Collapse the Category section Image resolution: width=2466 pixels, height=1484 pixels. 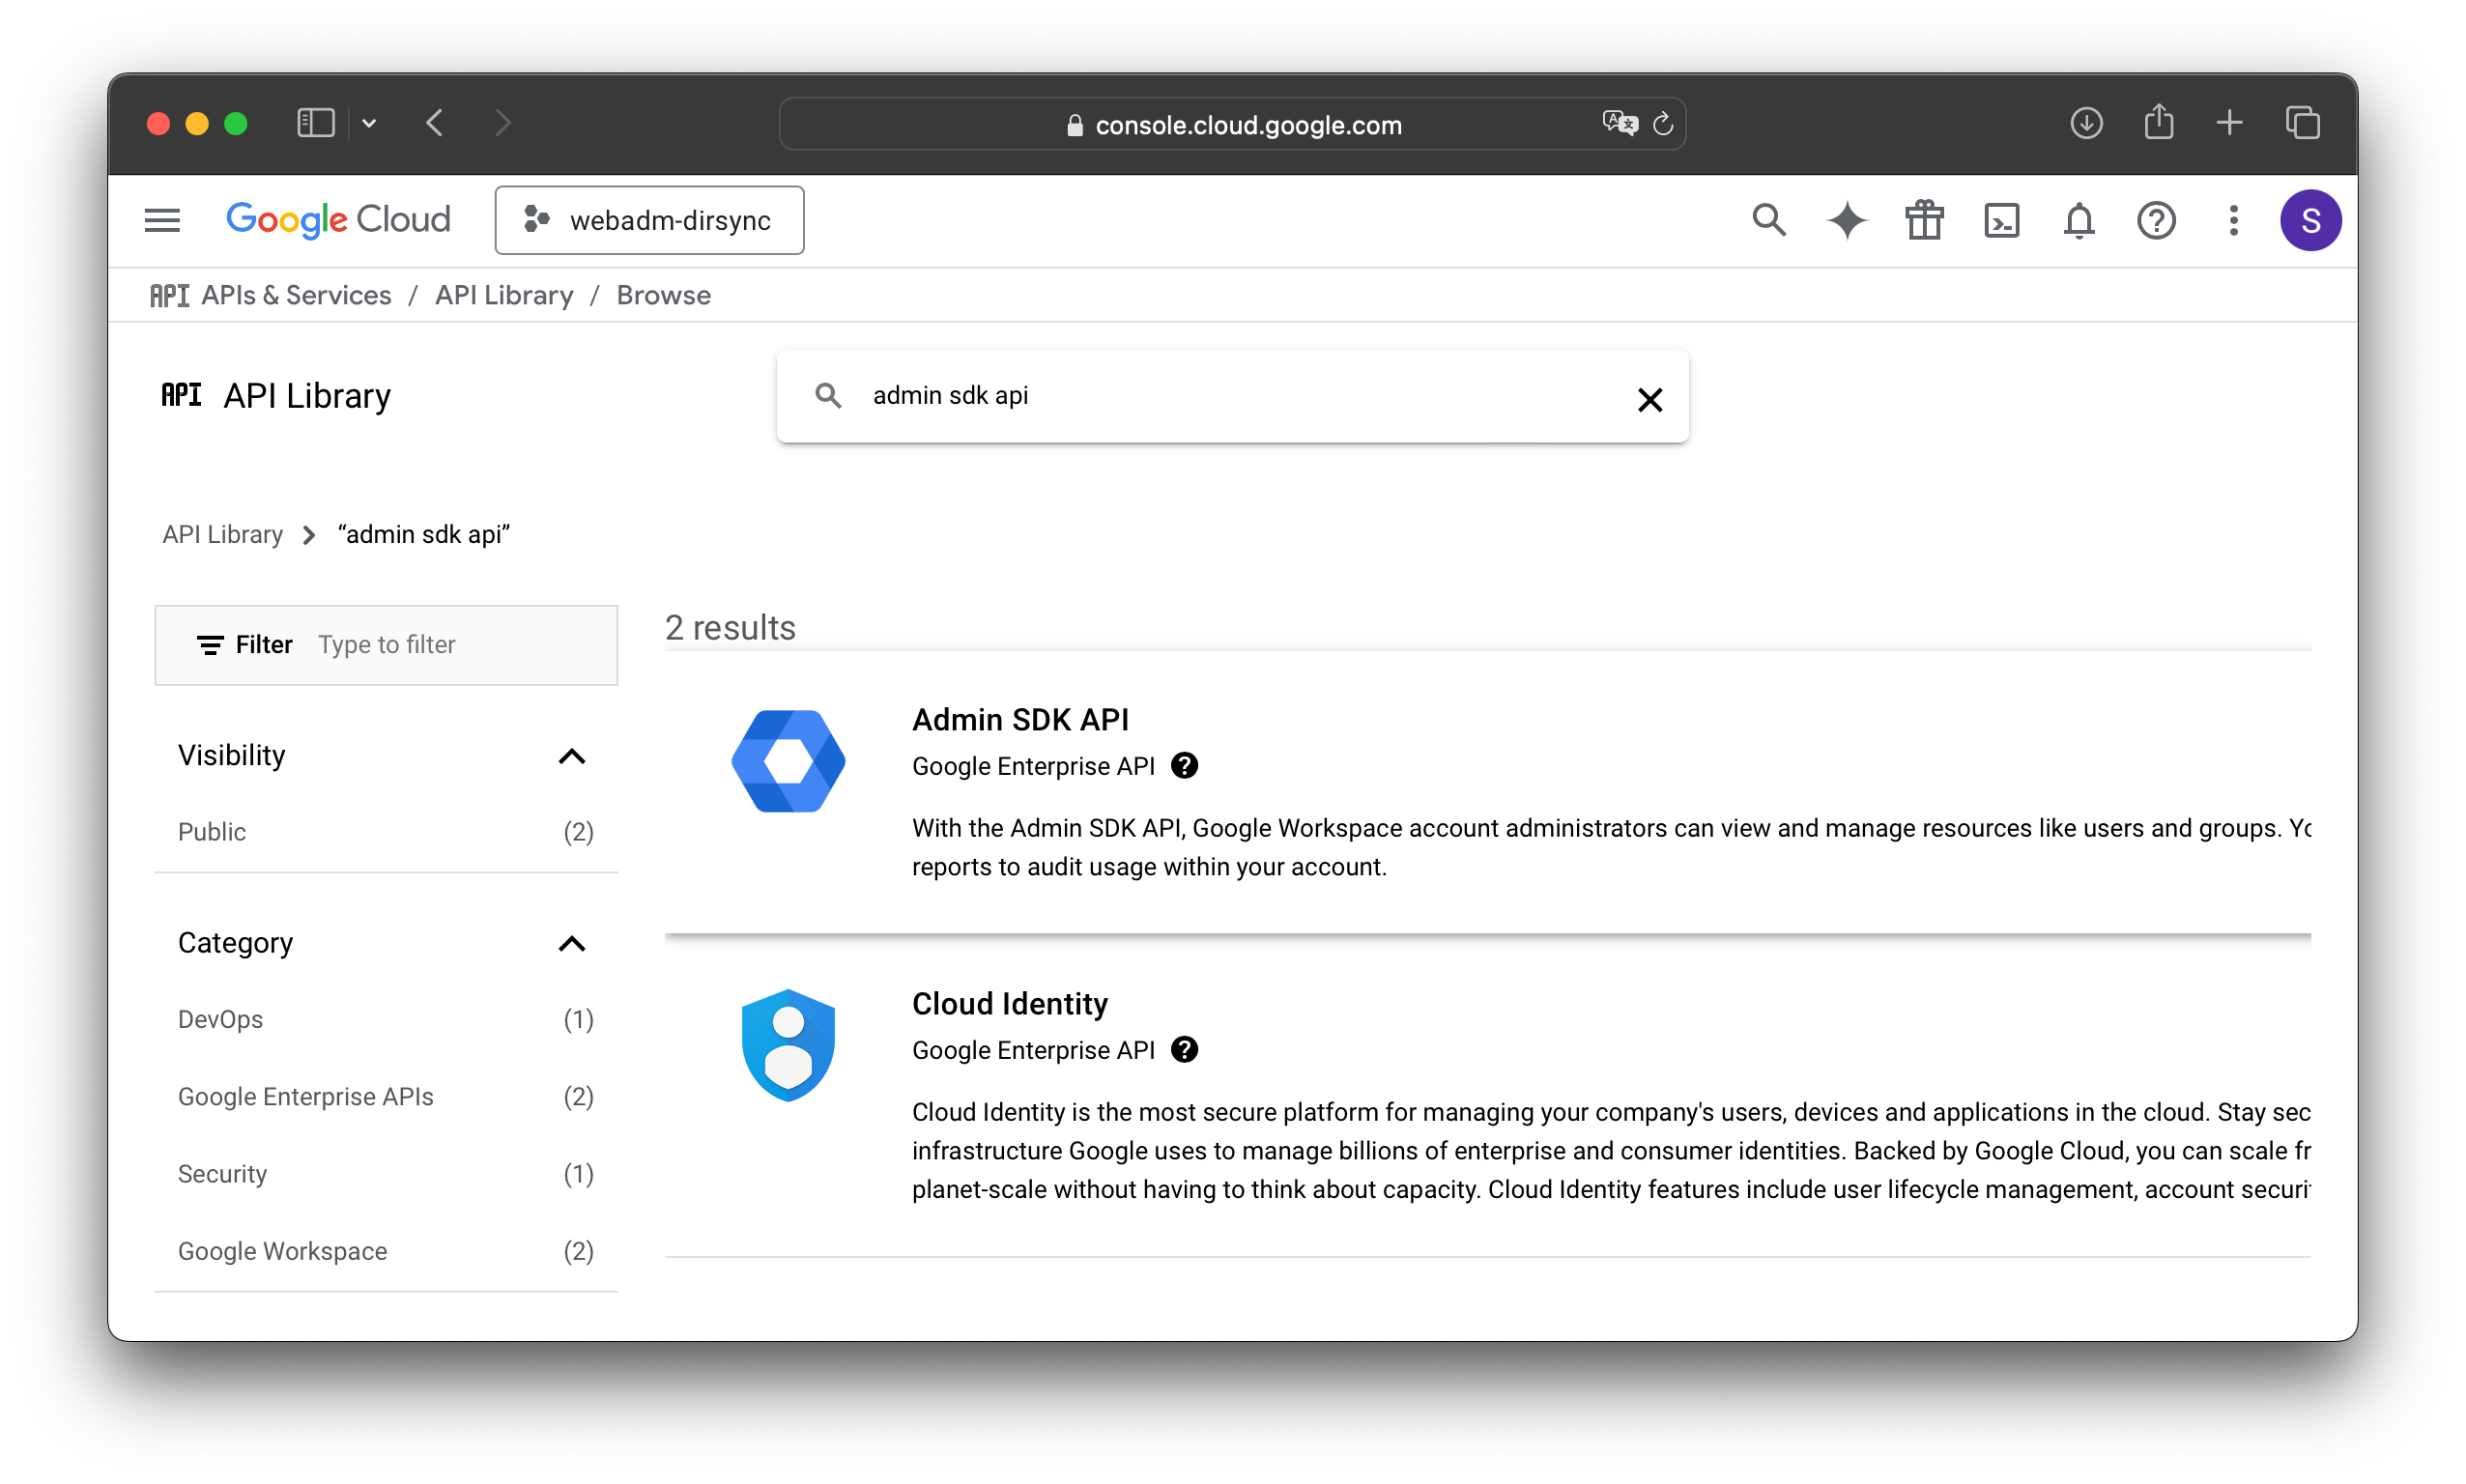tap(572, 944)
